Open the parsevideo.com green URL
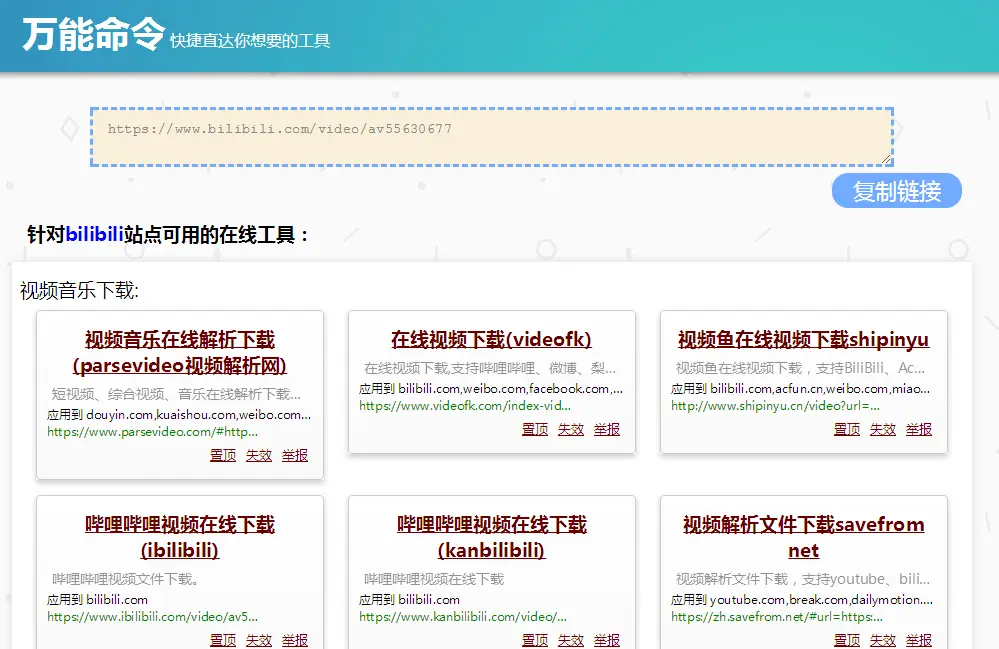999x649 pixels. (152, 432)
